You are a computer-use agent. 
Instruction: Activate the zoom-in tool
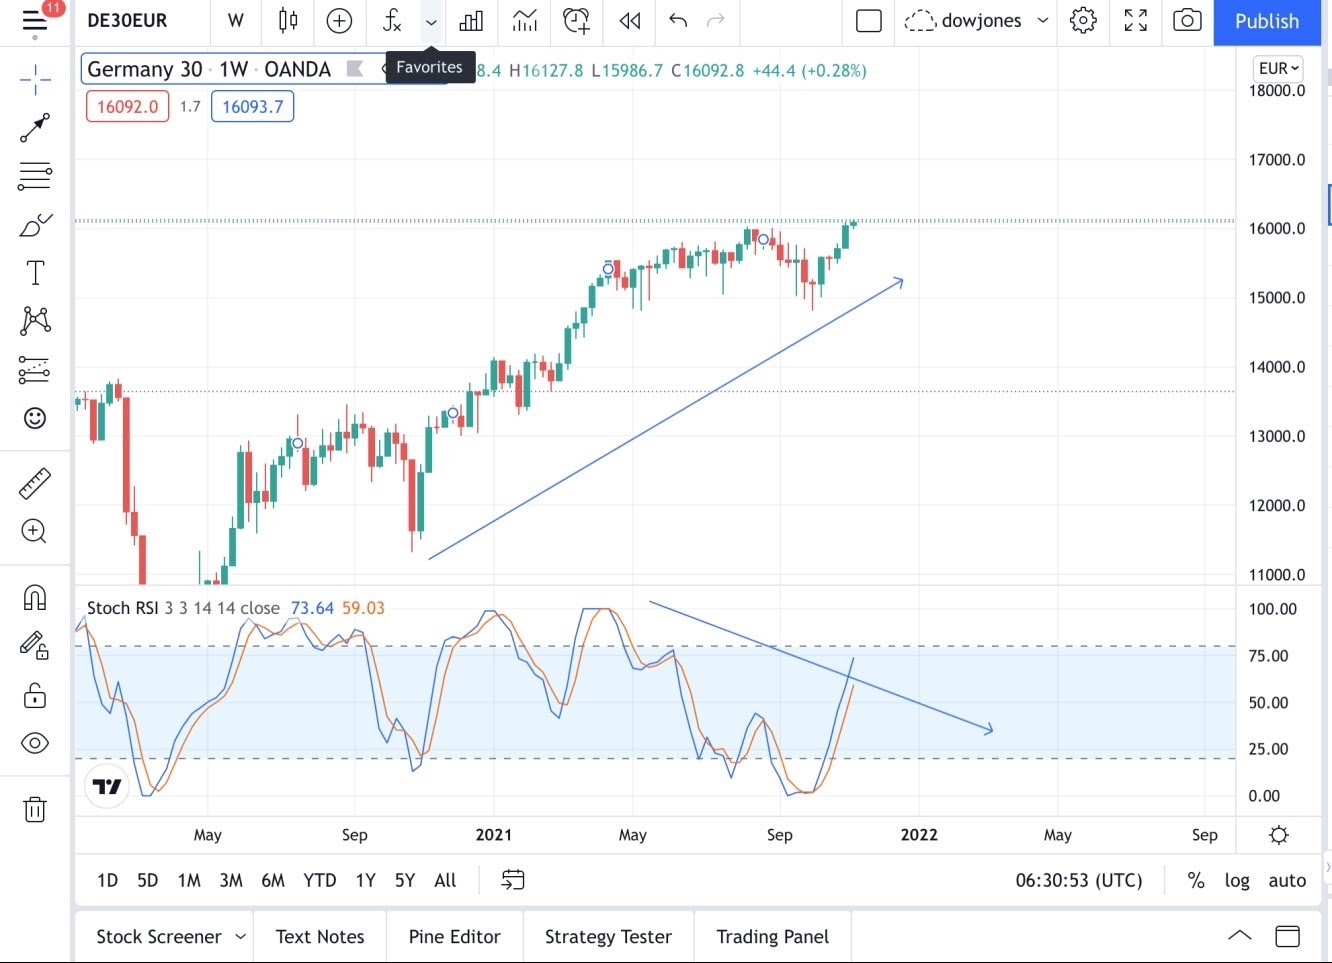click(35, 531)
